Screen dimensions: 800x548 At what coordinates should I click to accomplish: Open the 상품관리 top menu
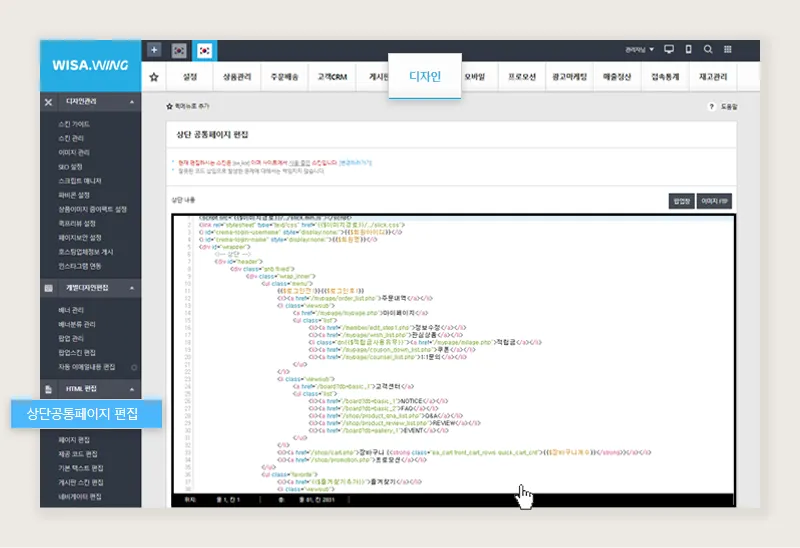(237, 77)
